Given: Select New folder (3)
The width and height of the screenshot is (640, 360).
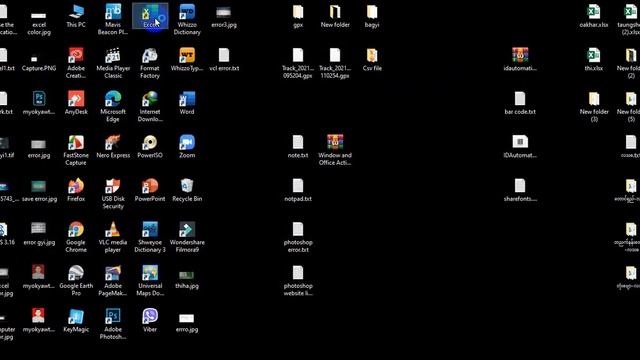Looking at the screenshot, I should click(594, 107).
